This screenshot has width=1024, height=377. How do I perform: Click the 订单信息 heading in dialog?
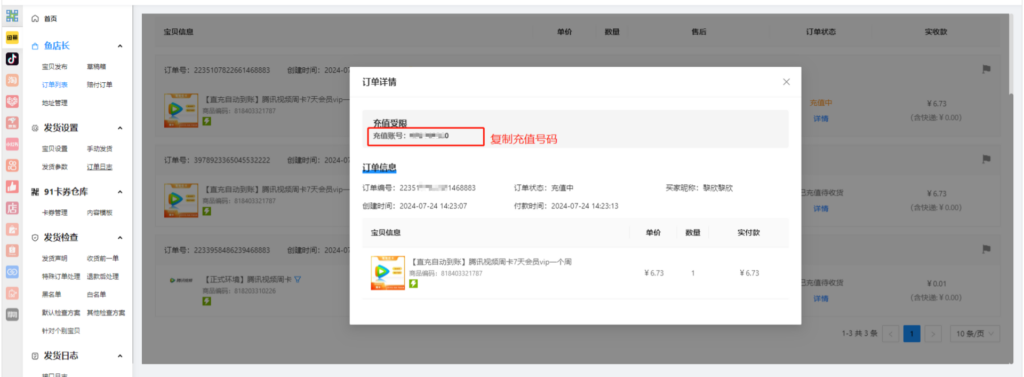coord(379,167)
